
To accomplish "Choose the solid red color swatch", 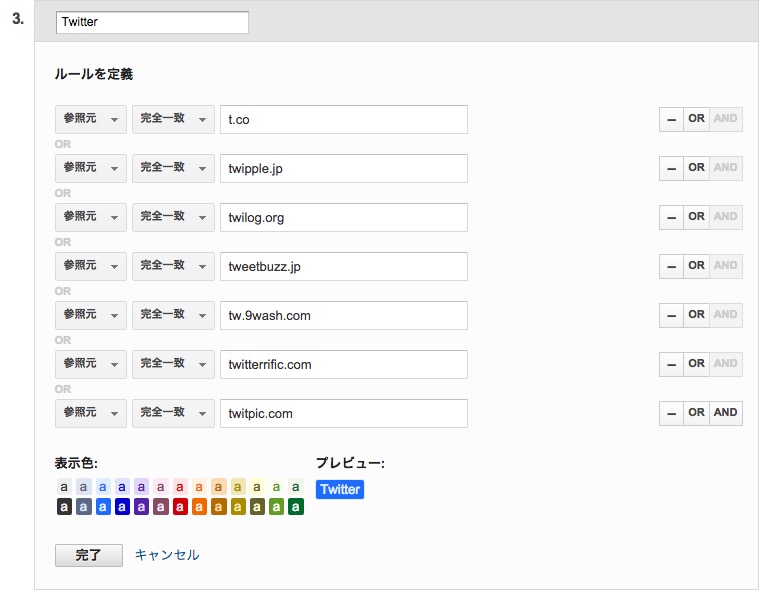I will tap(180, 507).
